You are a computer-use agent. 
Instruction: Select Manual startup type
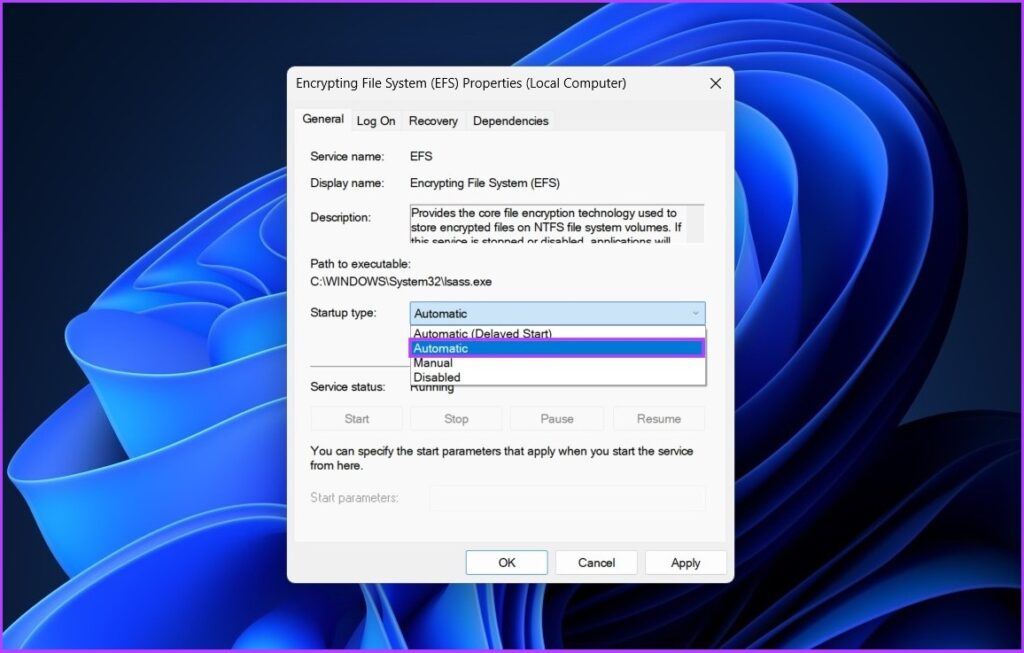click(x=432, y=362)
